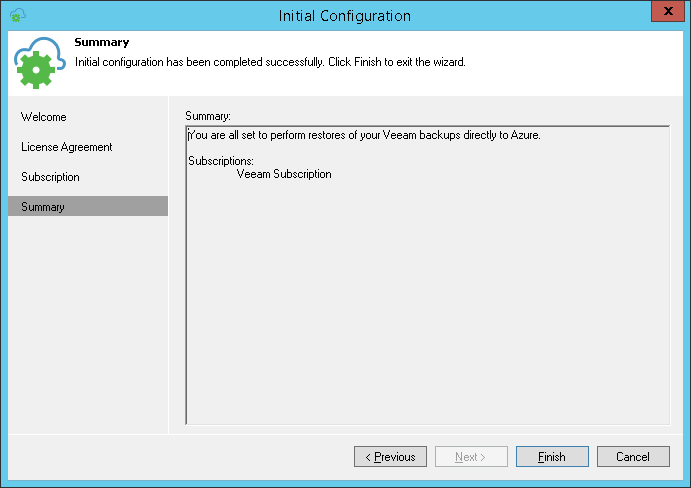Viewport: 691px width, 488px height.
Task: Click the 'completed successfully' description text
Action: click(270, 62)
